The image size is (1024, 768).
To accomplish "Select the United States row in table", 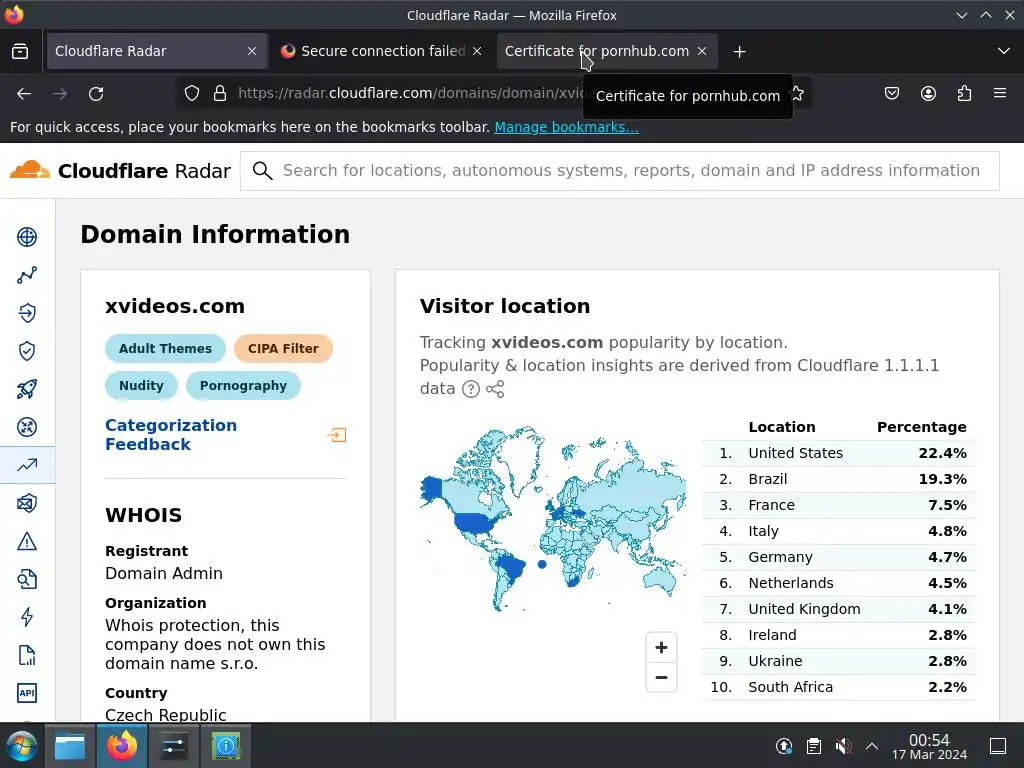I will (839, 453).
